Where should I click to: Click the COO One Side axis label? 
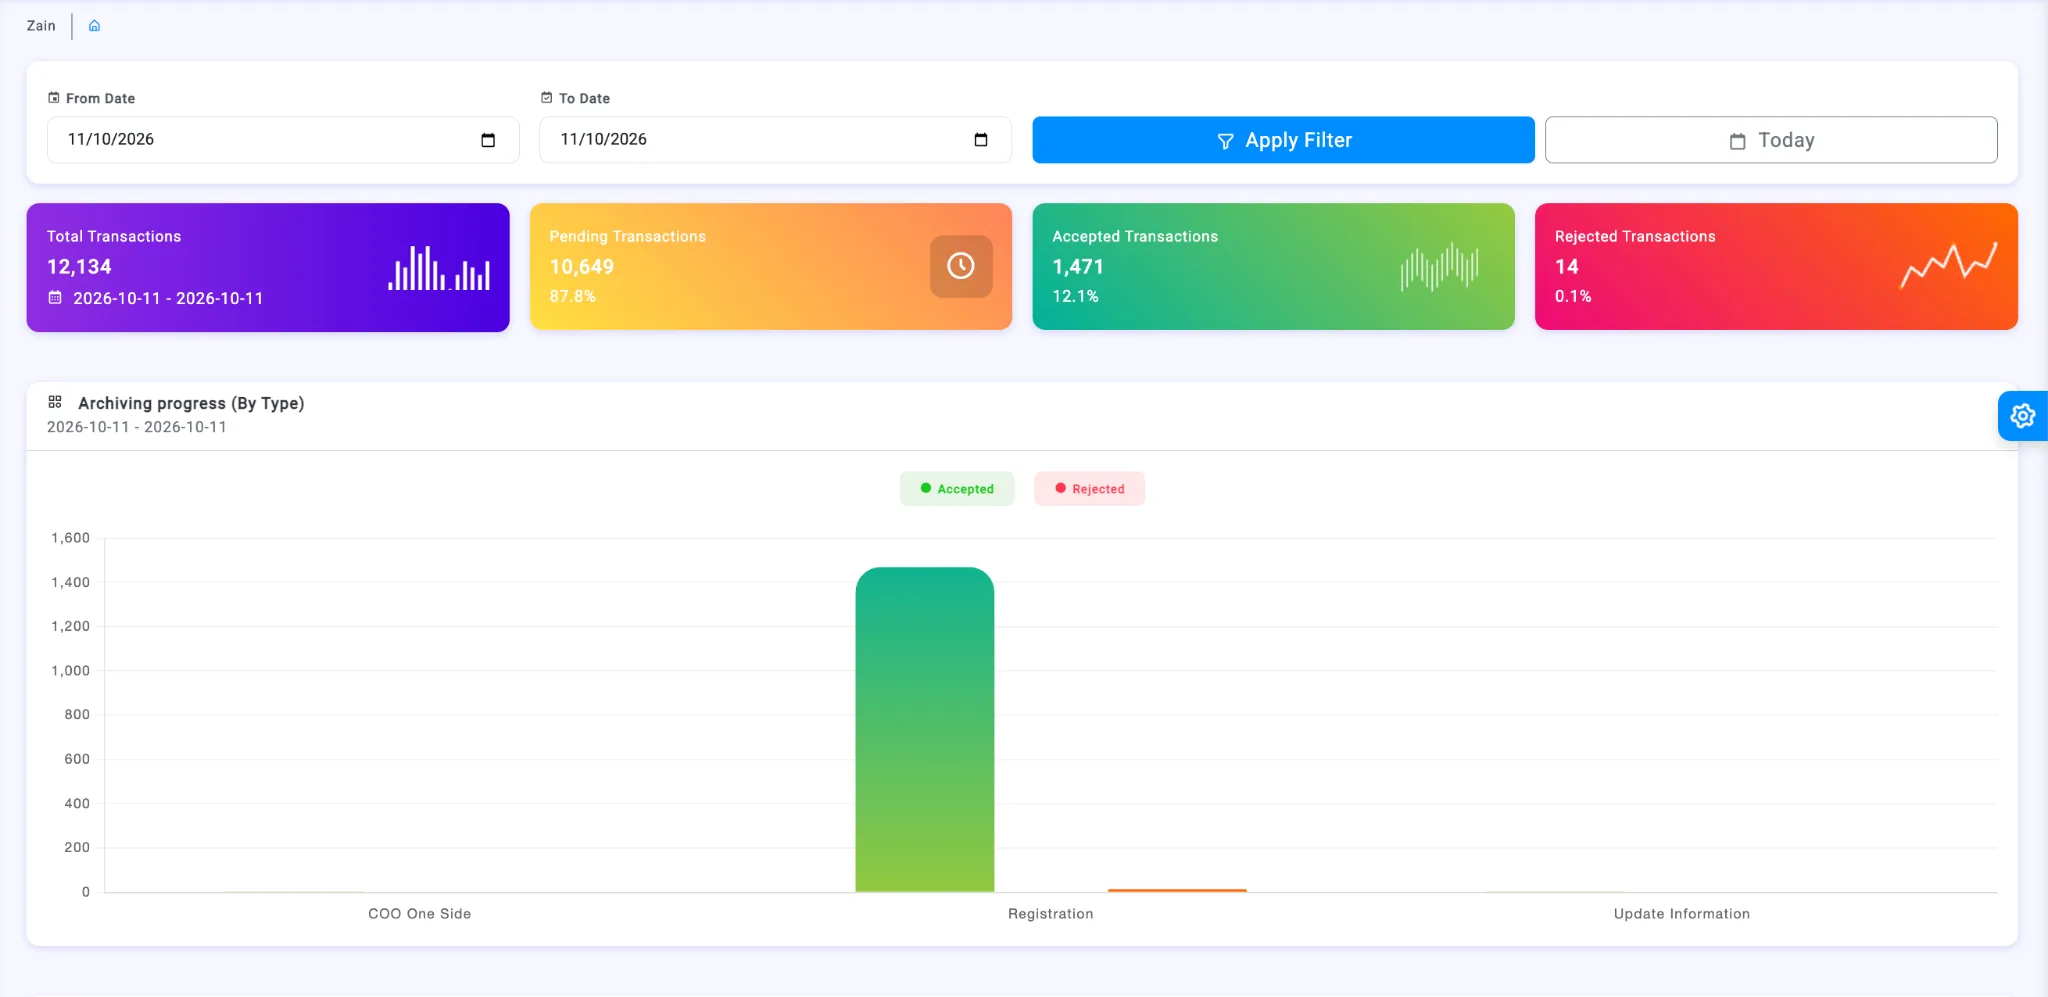[420, 914]
